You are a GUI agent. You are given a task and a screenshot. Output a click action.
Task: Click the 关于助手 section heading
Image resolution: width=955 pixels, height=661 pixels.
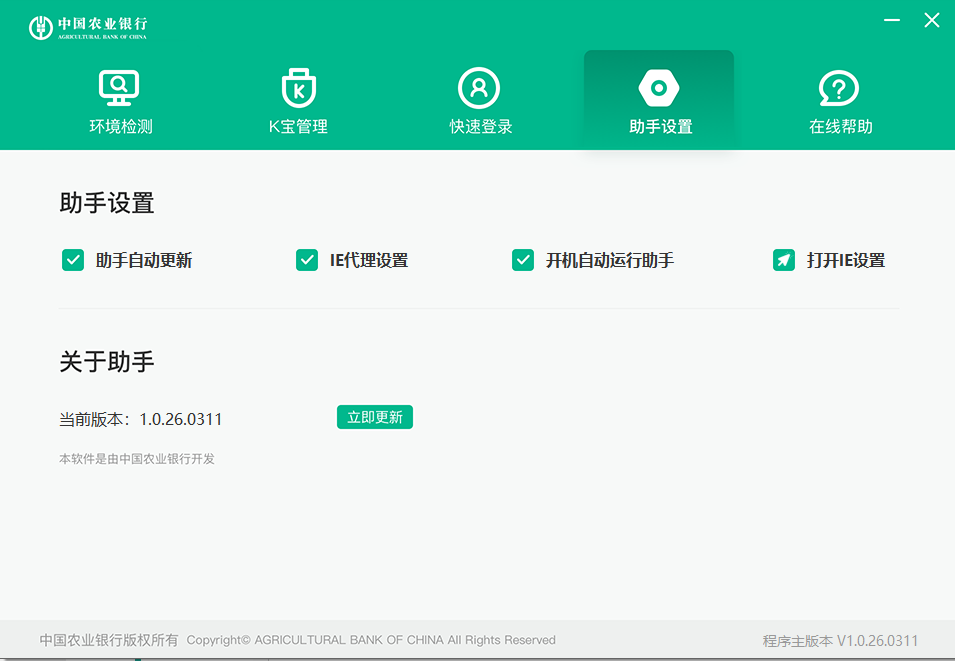[x=107, y=361]
